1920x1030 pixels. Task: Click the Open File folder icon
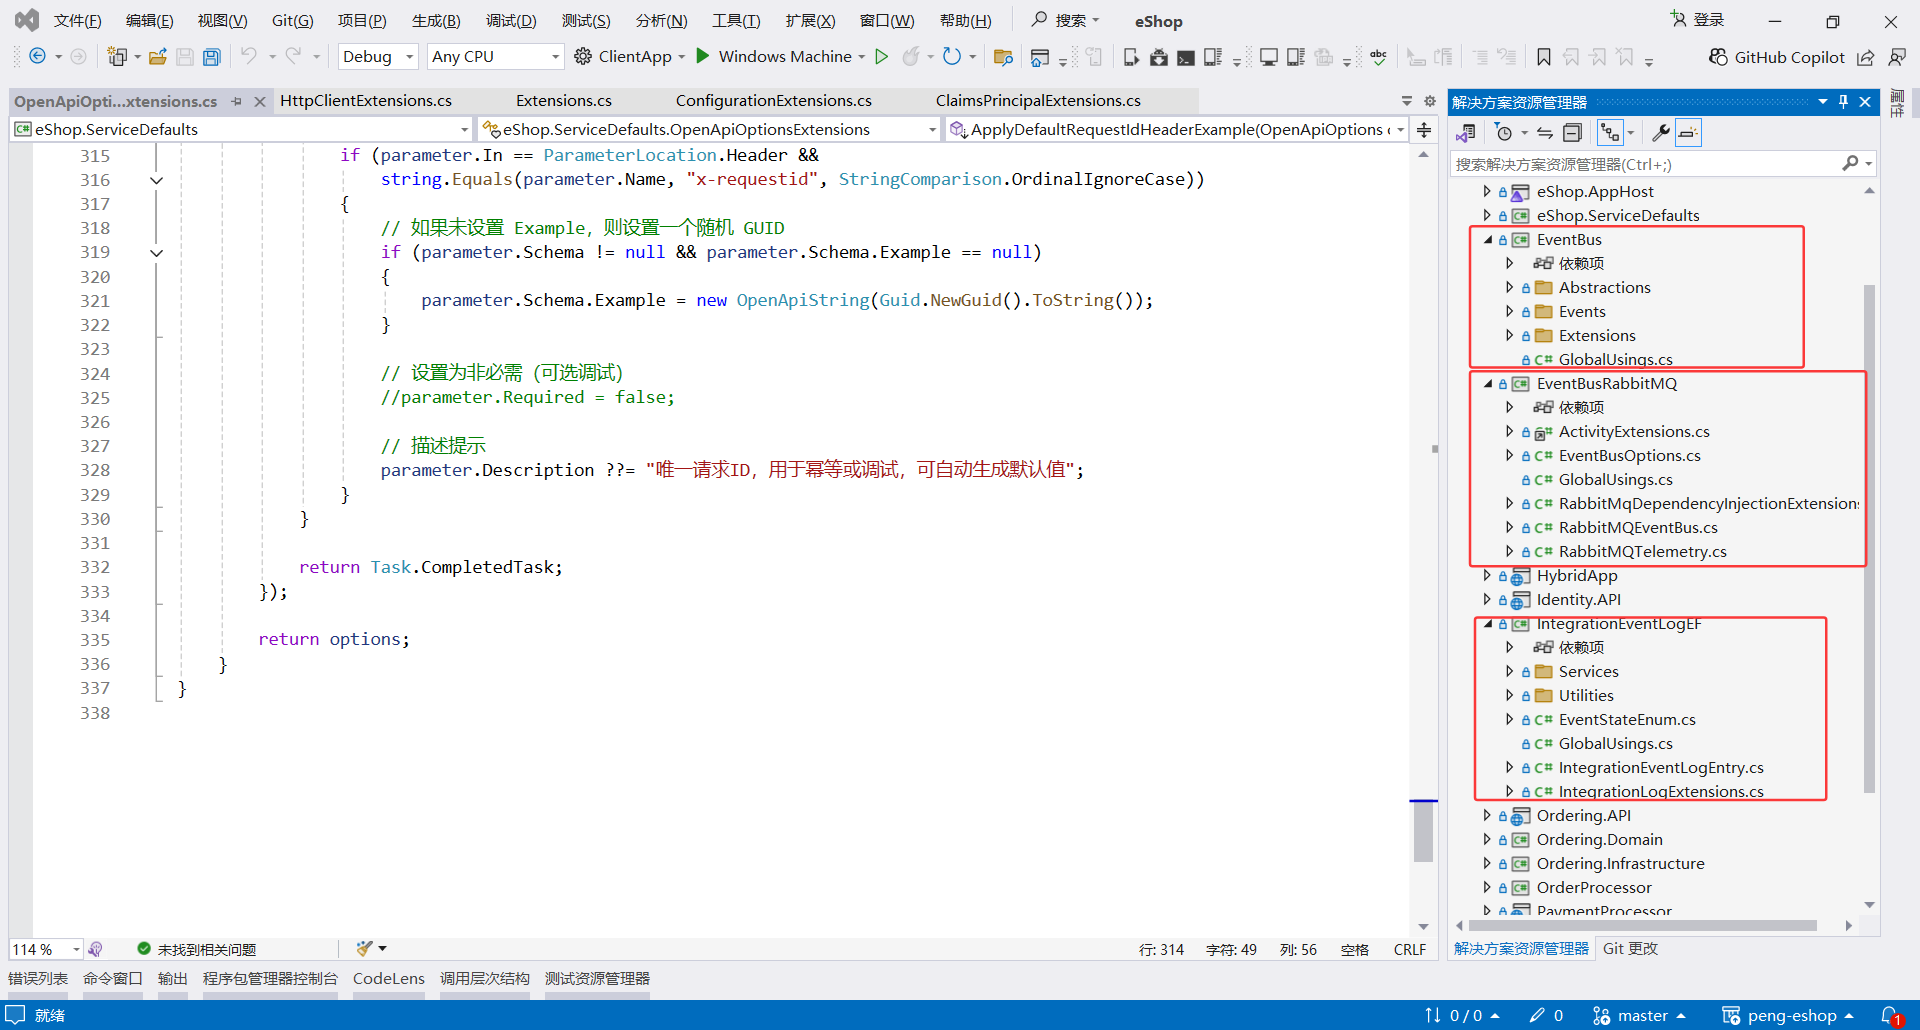pos(158,57)
